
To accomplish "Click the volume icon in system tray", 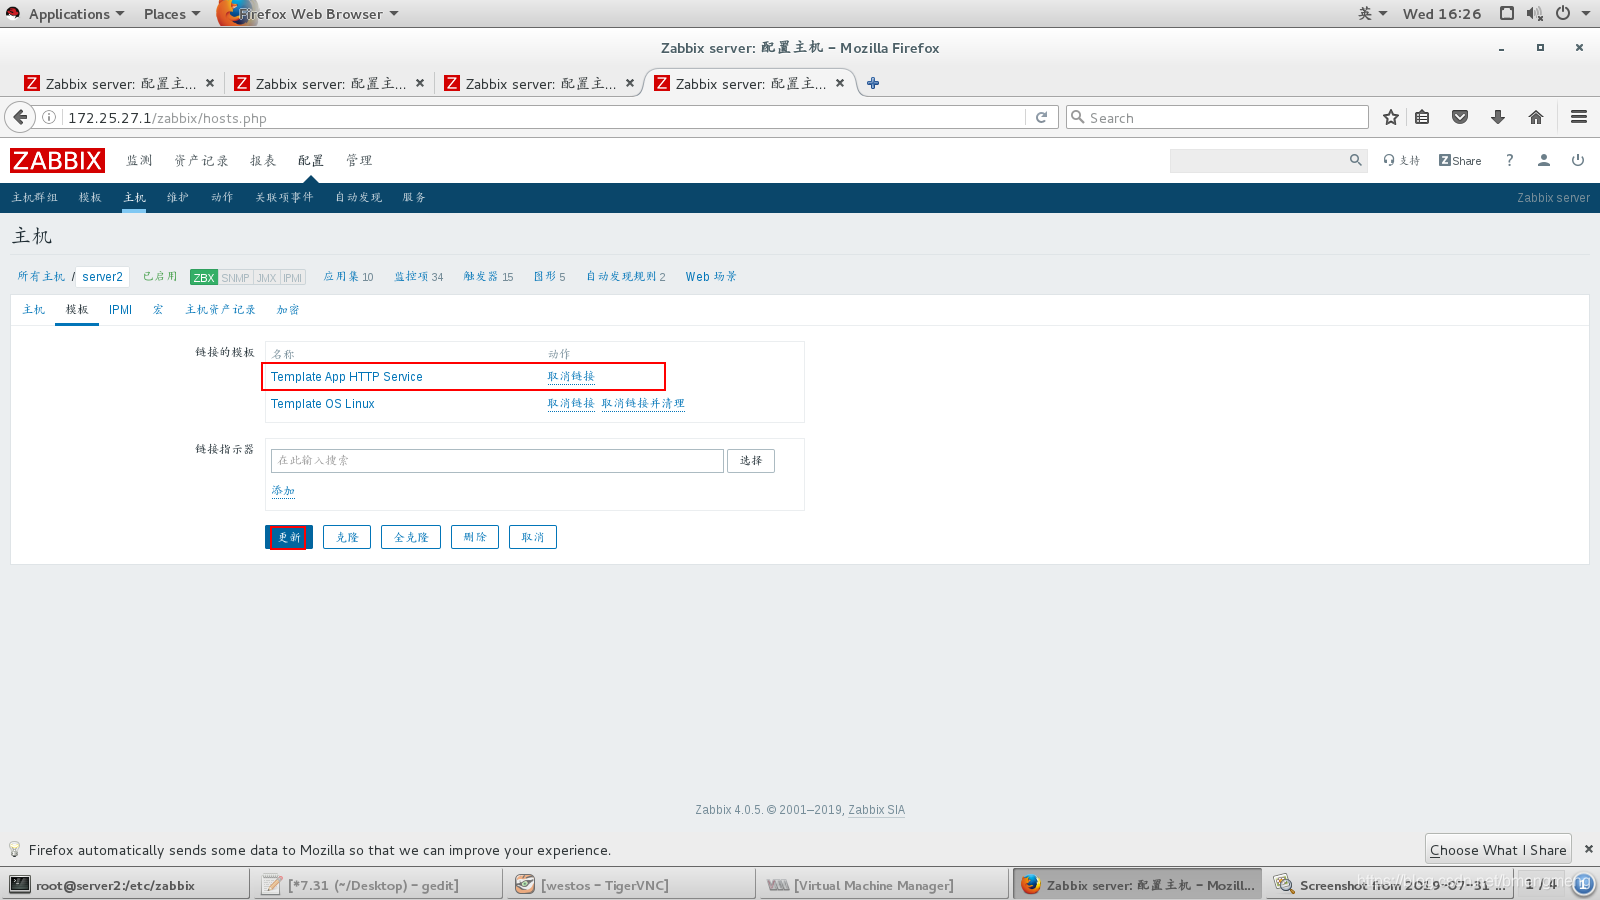I will tap(1534, 13).
